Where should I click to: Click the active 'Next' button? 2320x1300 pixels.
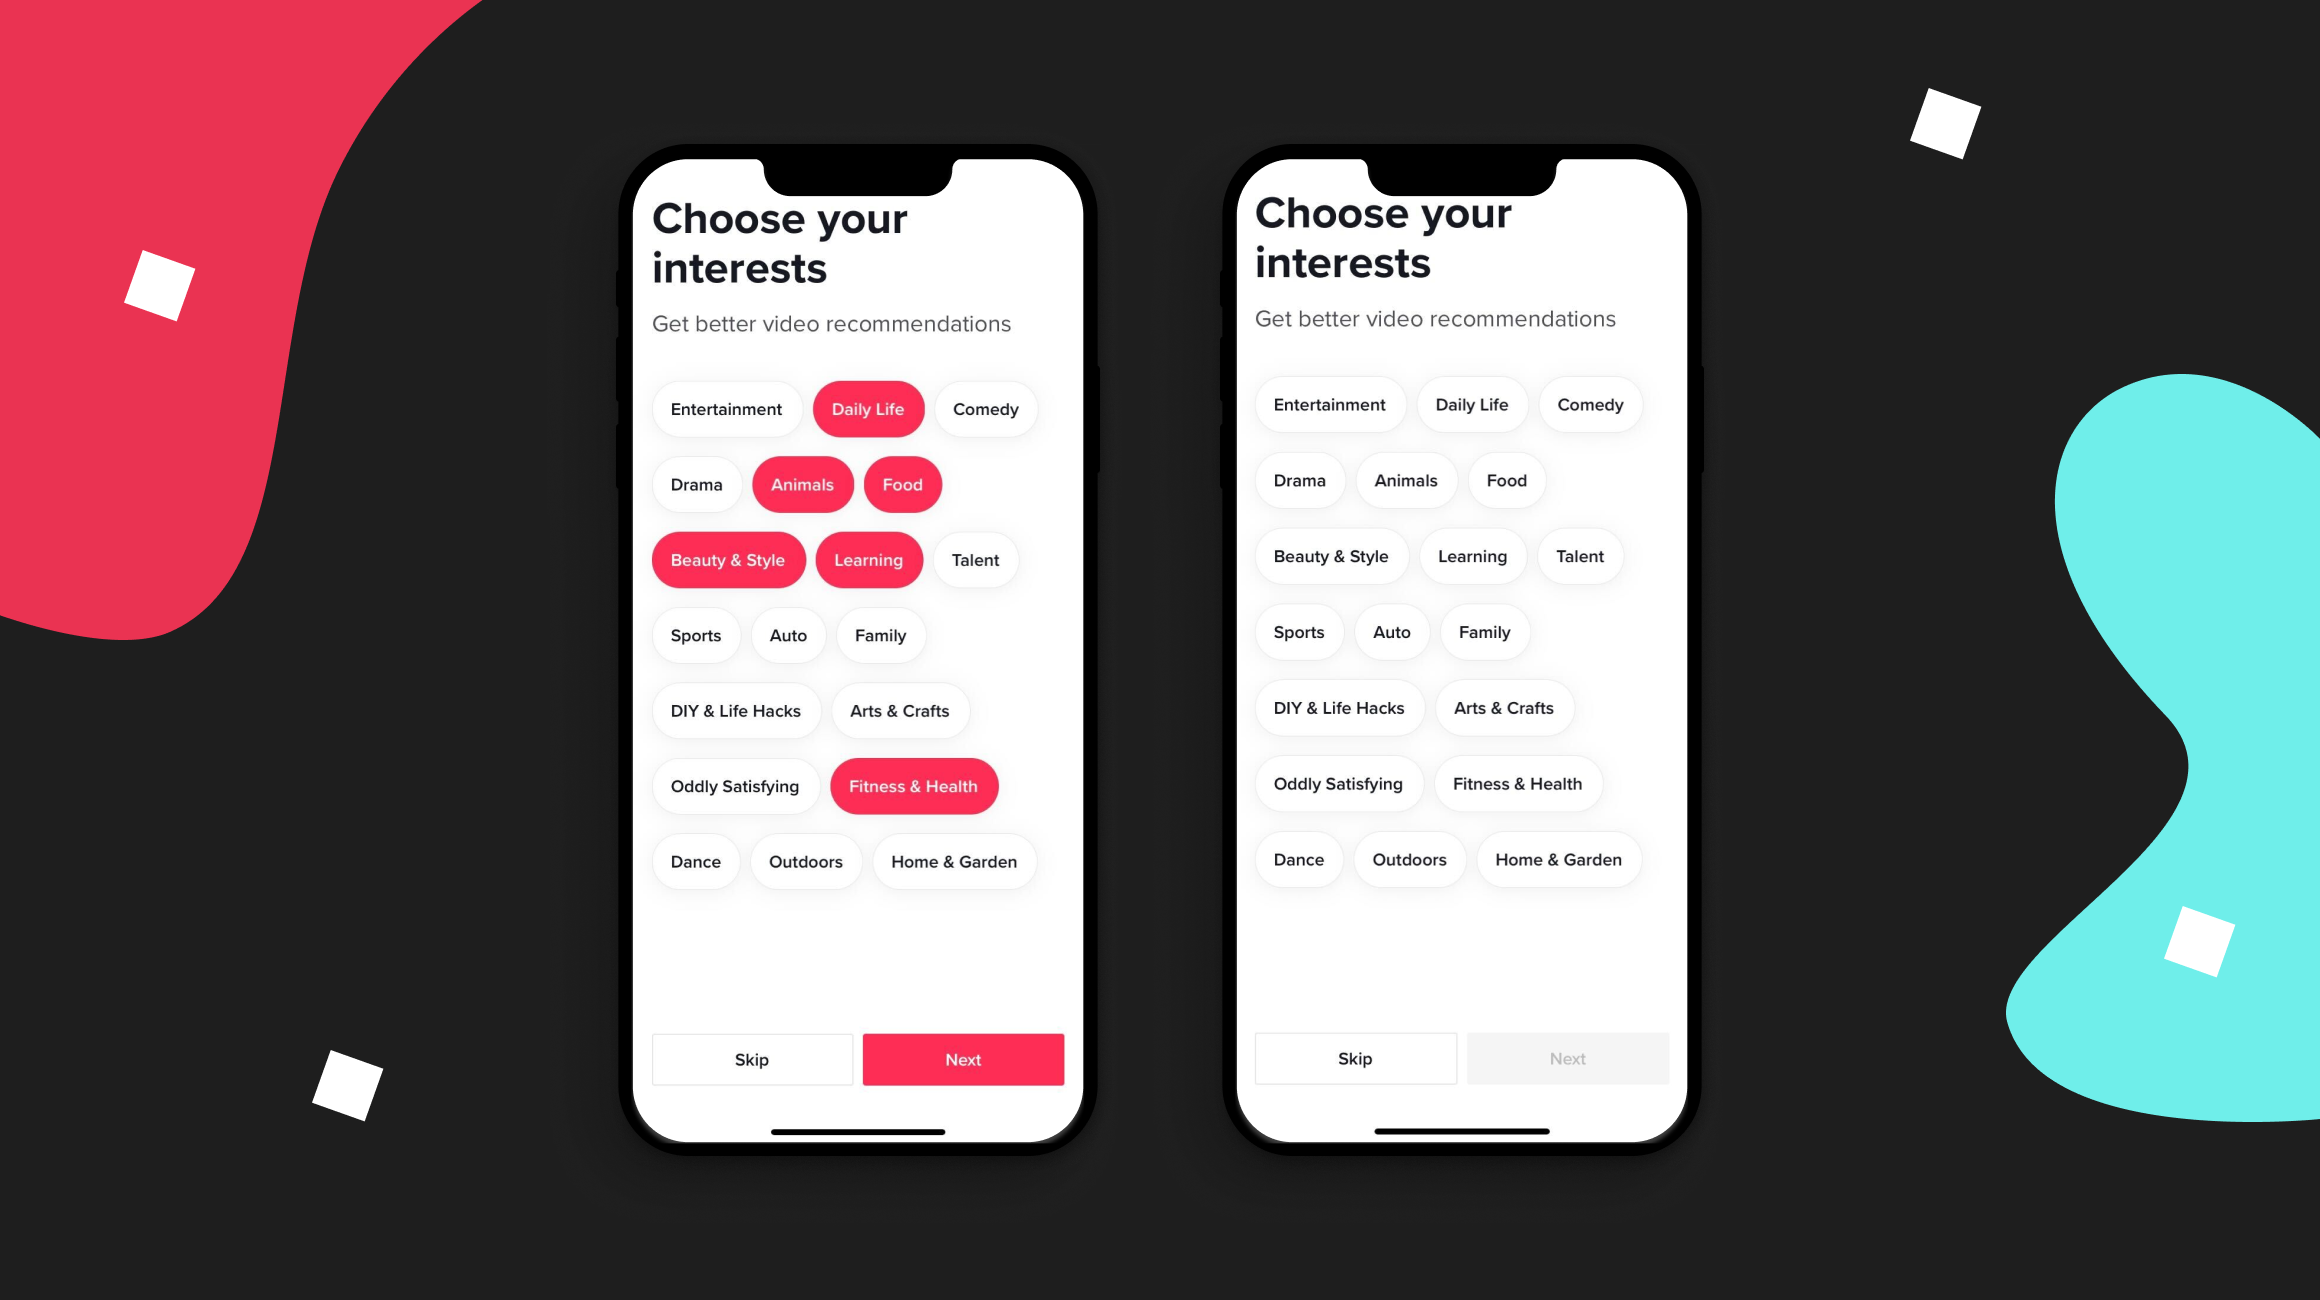[x=964, y=1059]
